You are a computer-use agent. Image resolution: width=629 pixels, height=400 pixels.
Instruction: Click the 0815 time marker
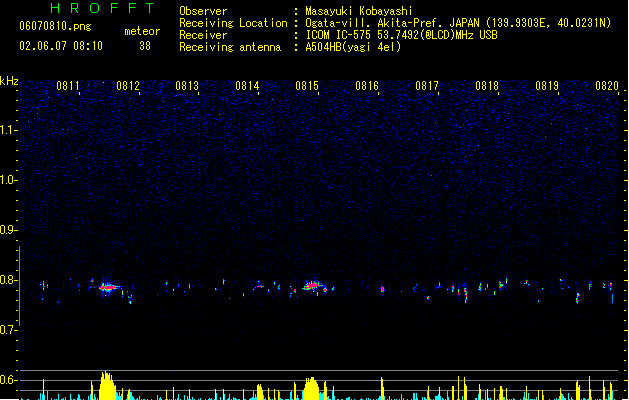[x=307, y=86]
